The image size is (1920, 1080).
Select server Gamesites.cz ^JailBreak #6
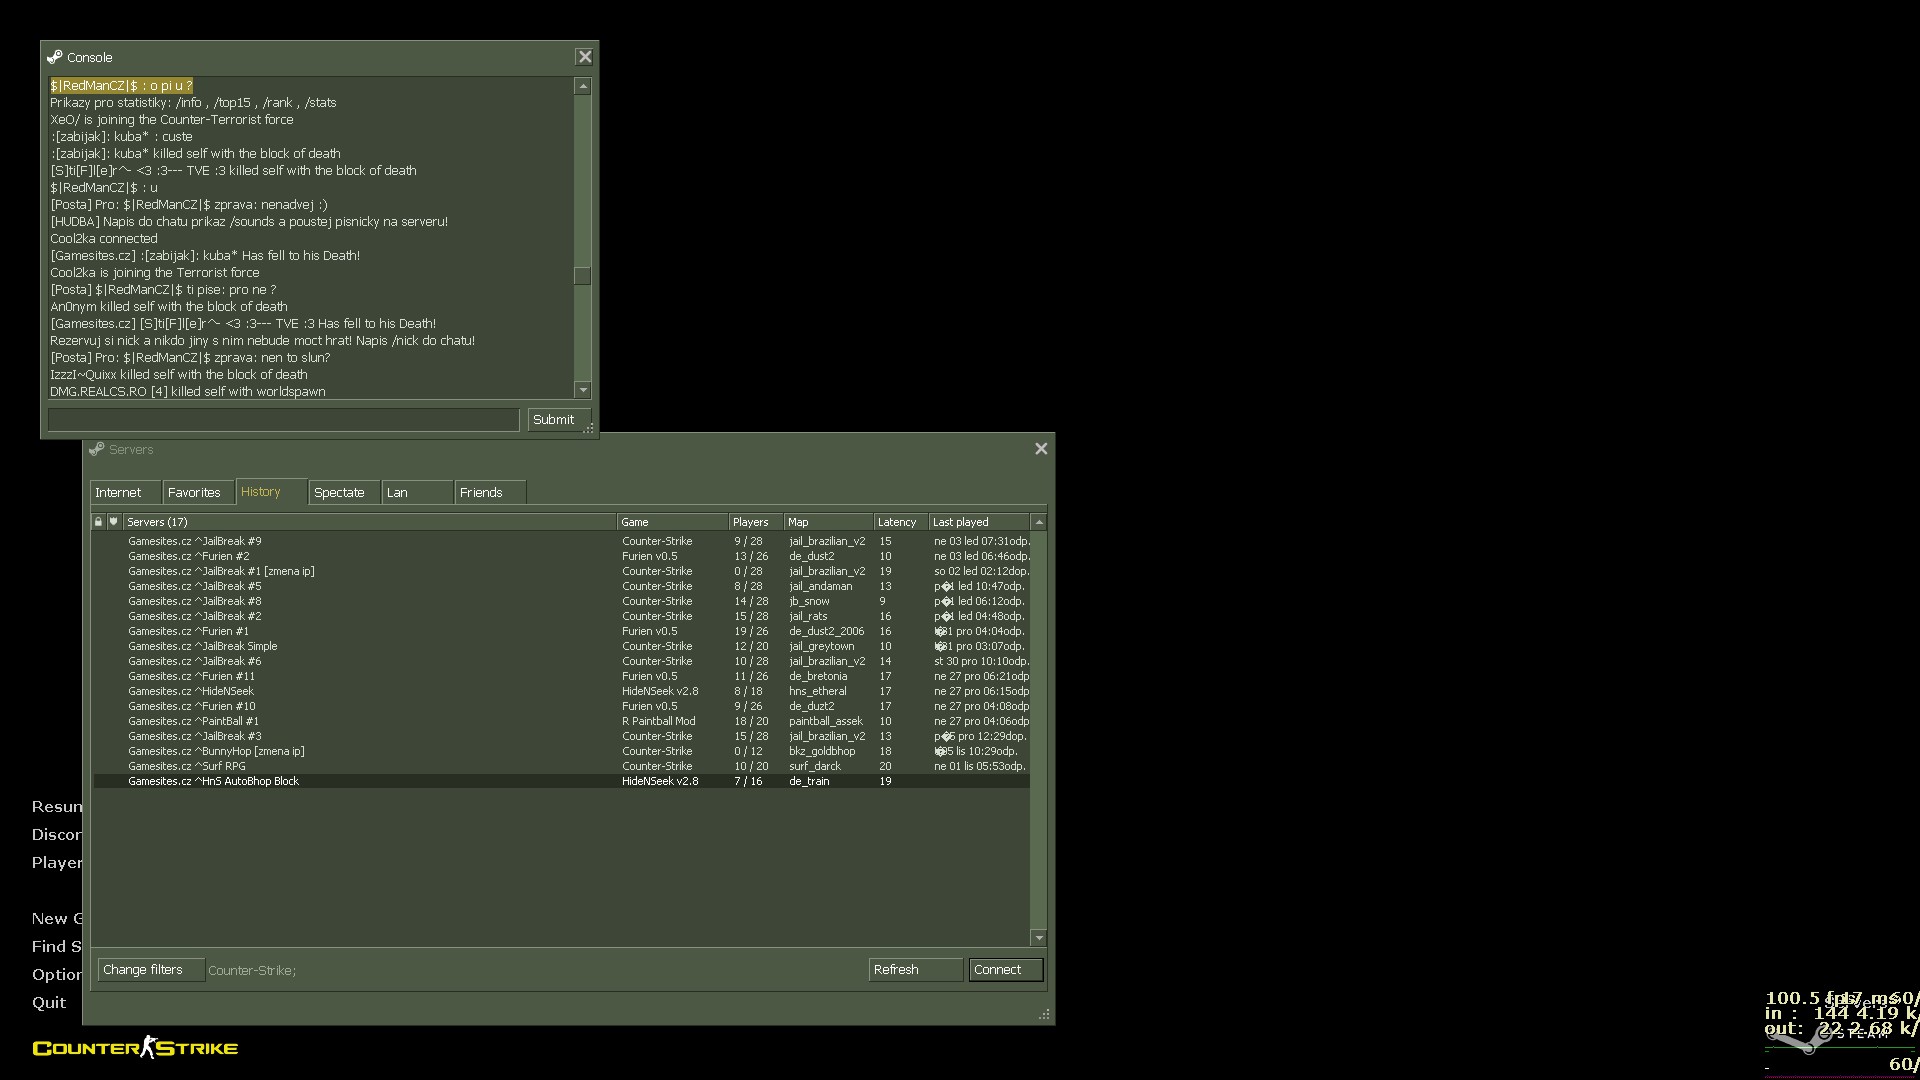pyautogui.click(x=561, y=661)
